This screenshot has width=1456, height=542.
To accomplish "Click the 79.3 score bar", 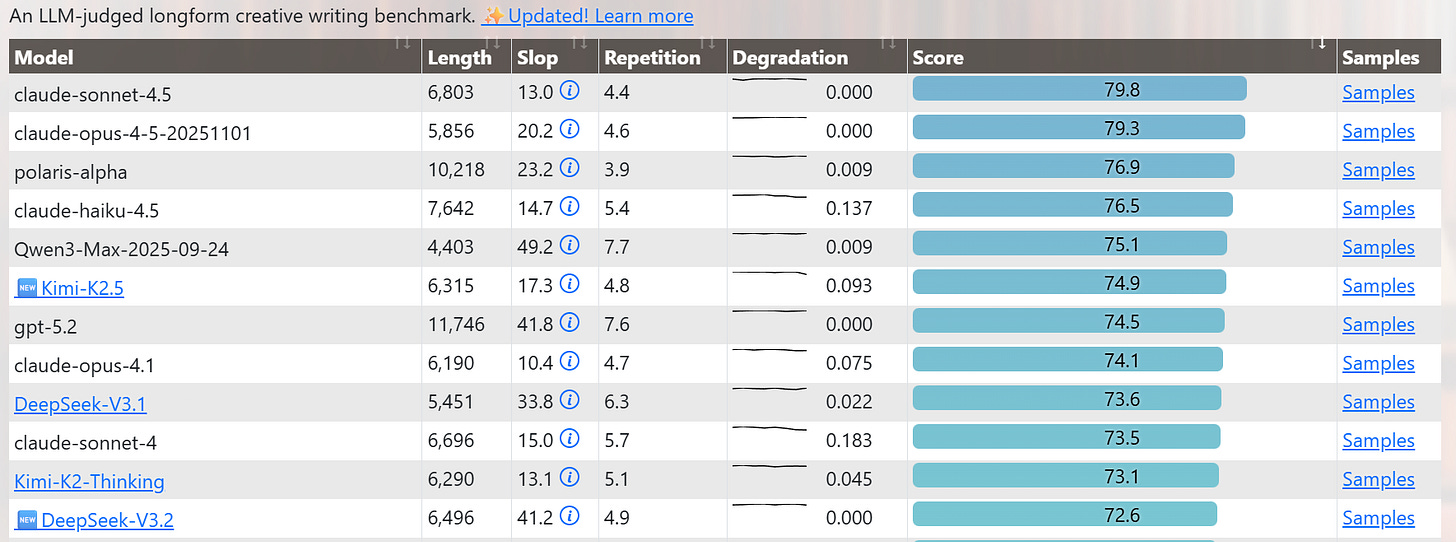I will point(1079,127).
